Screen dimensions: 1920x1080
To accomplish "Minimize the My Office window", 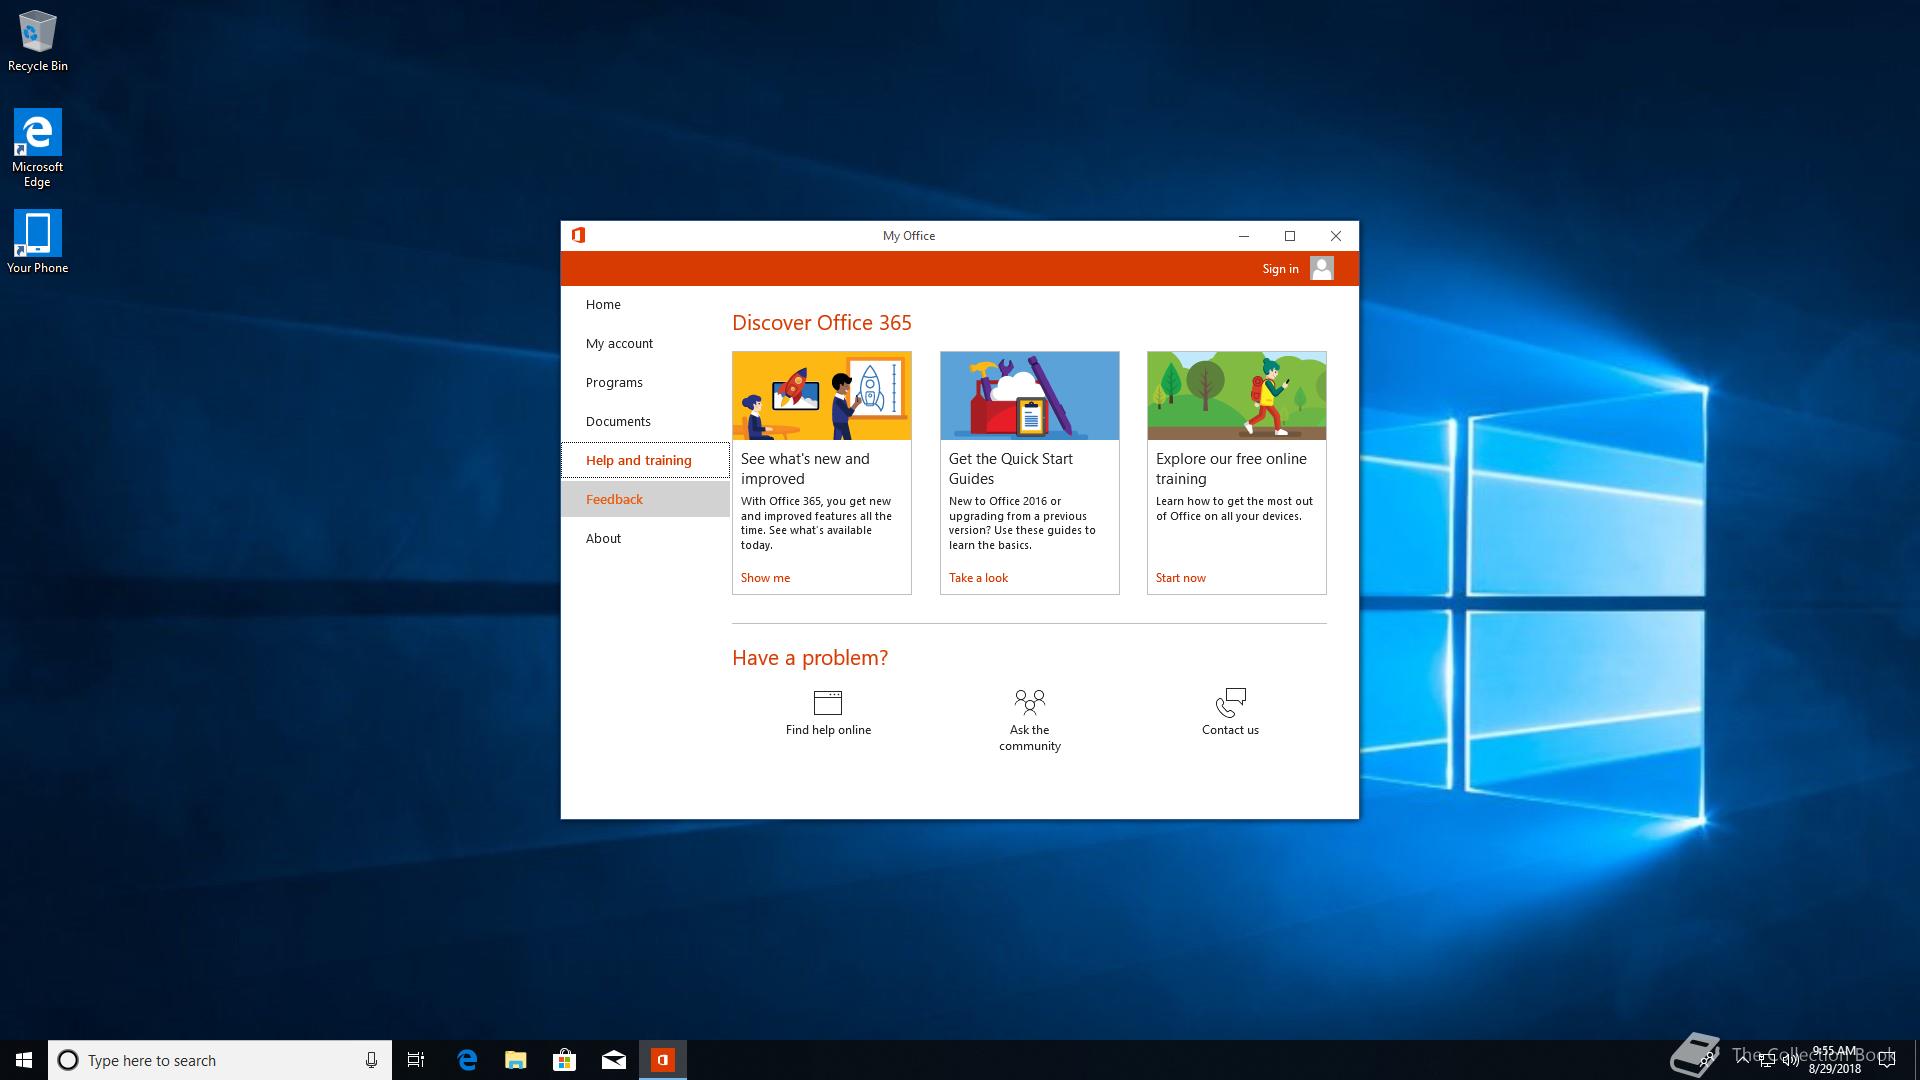I will click(1244, 236).
